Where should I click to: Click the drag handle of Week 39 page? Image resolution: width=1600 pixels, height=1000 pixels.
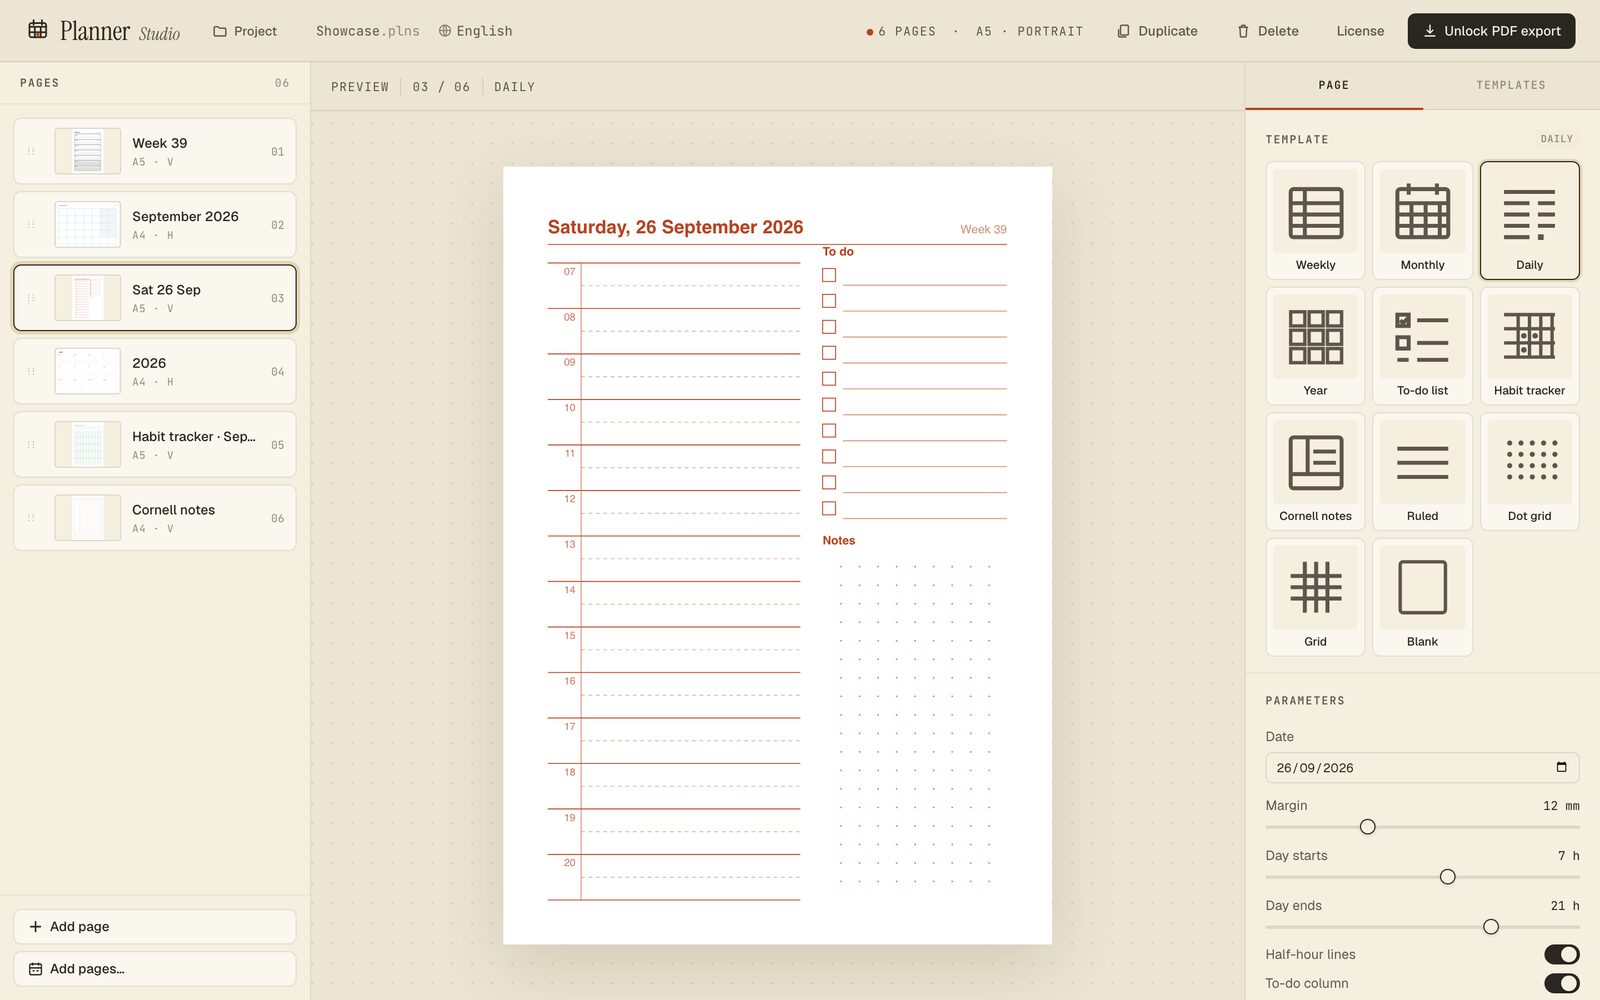click(31, 151)
